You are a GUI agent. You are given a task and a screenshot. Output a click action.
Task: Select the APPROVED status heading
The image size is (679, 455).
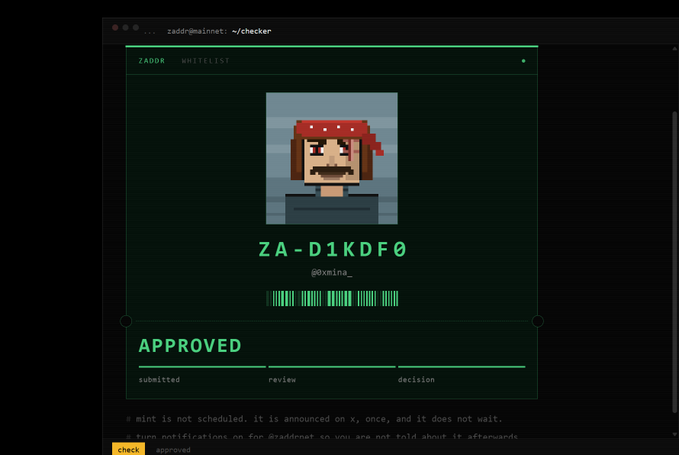tap(190, 345)
